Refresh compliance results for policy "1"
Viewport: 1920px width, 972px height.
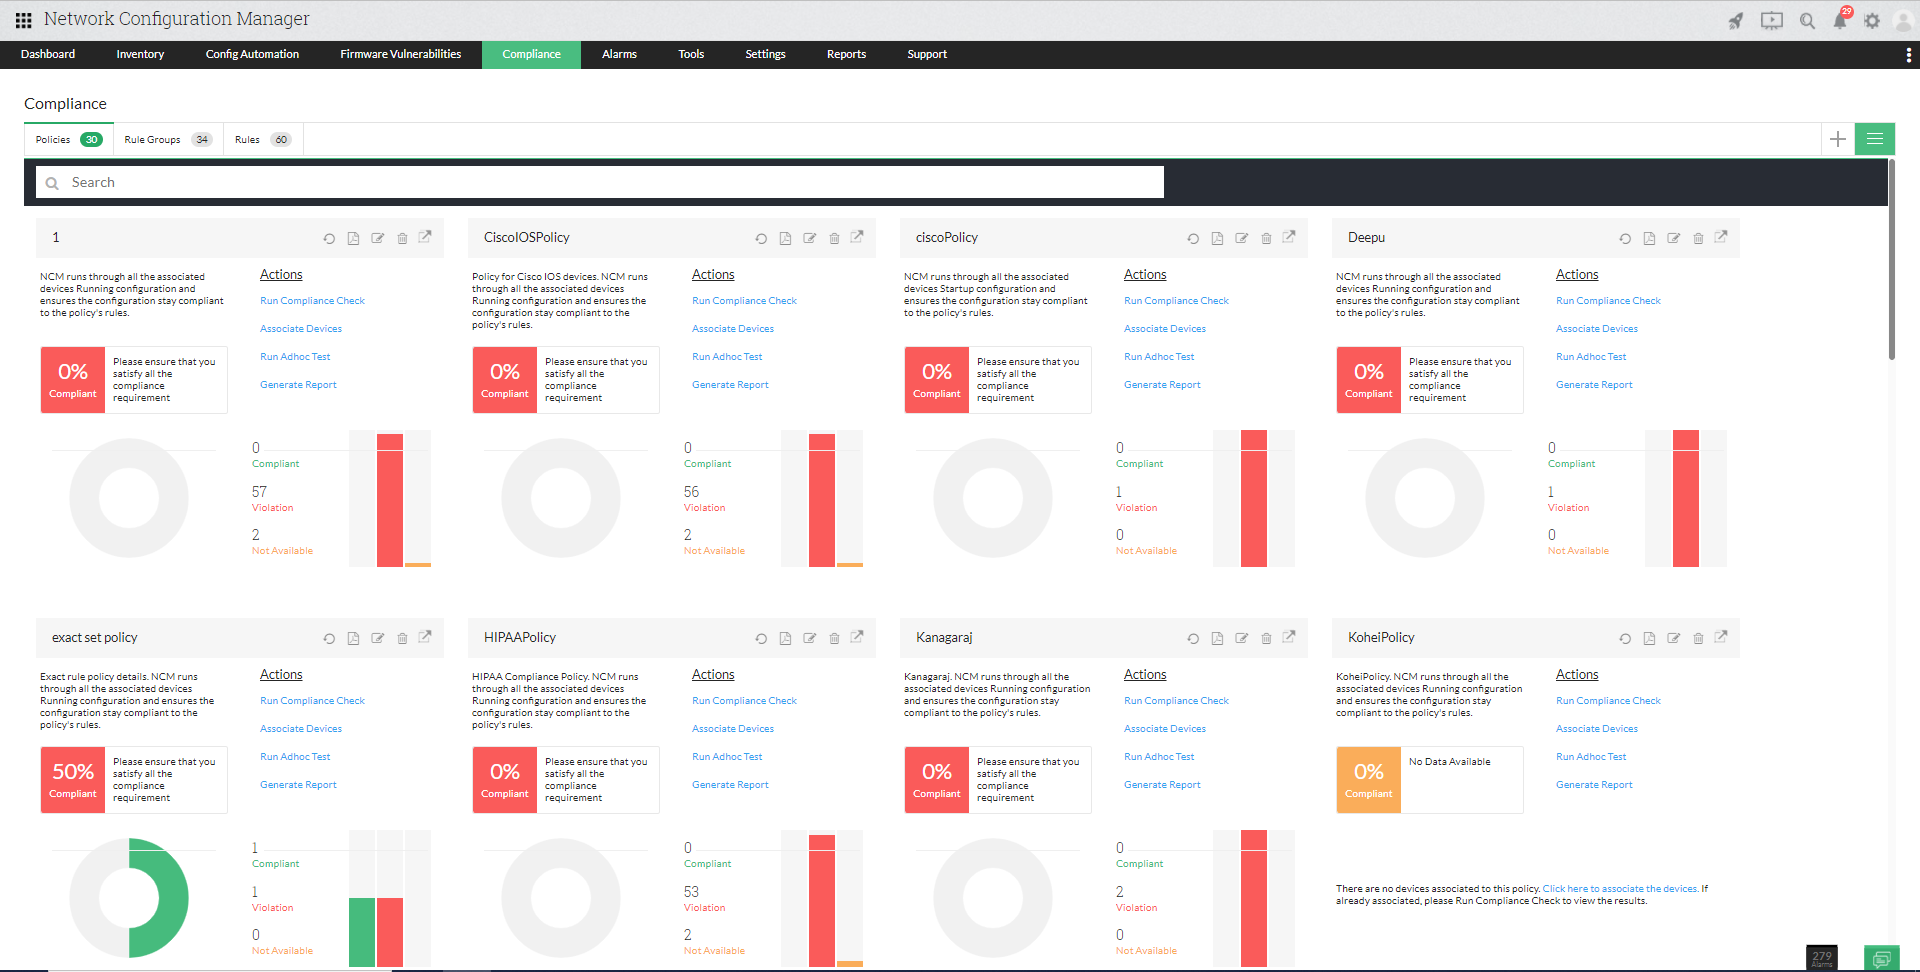point(328,238)
